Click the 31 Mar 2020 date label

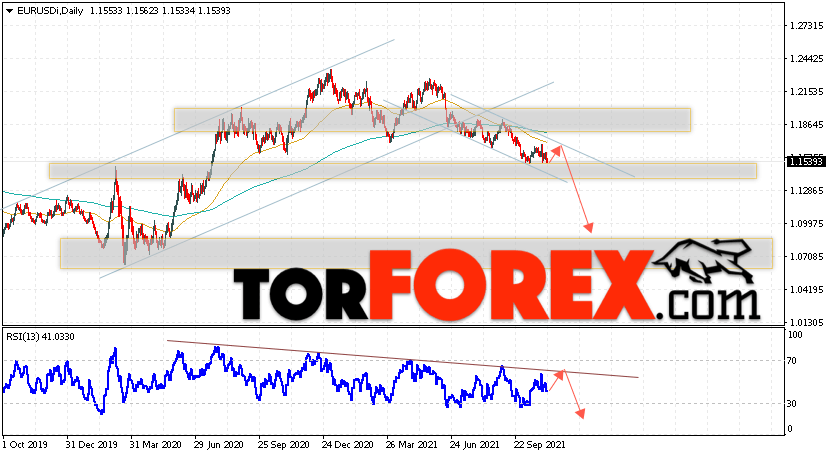pos(155,445)
